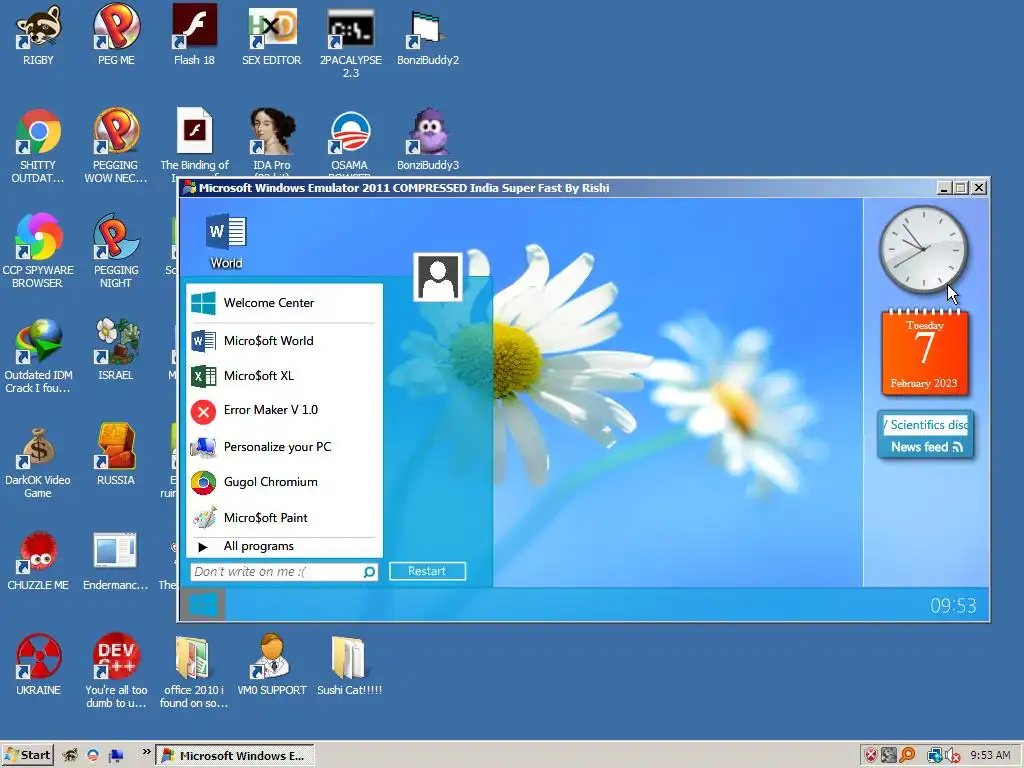Open the HxD editor desktop icon
Image resolution: width=1024 pixels, height=768 pixels.
point(272,36)
